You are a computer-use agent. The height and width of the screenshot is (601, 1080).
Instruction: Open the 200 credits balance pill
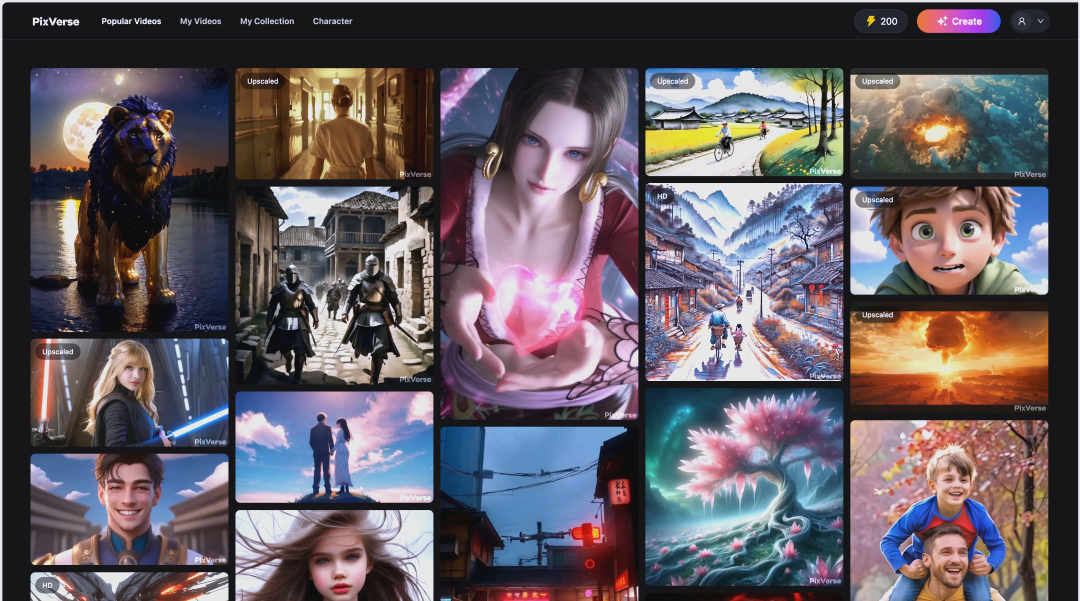pos(881,21)
